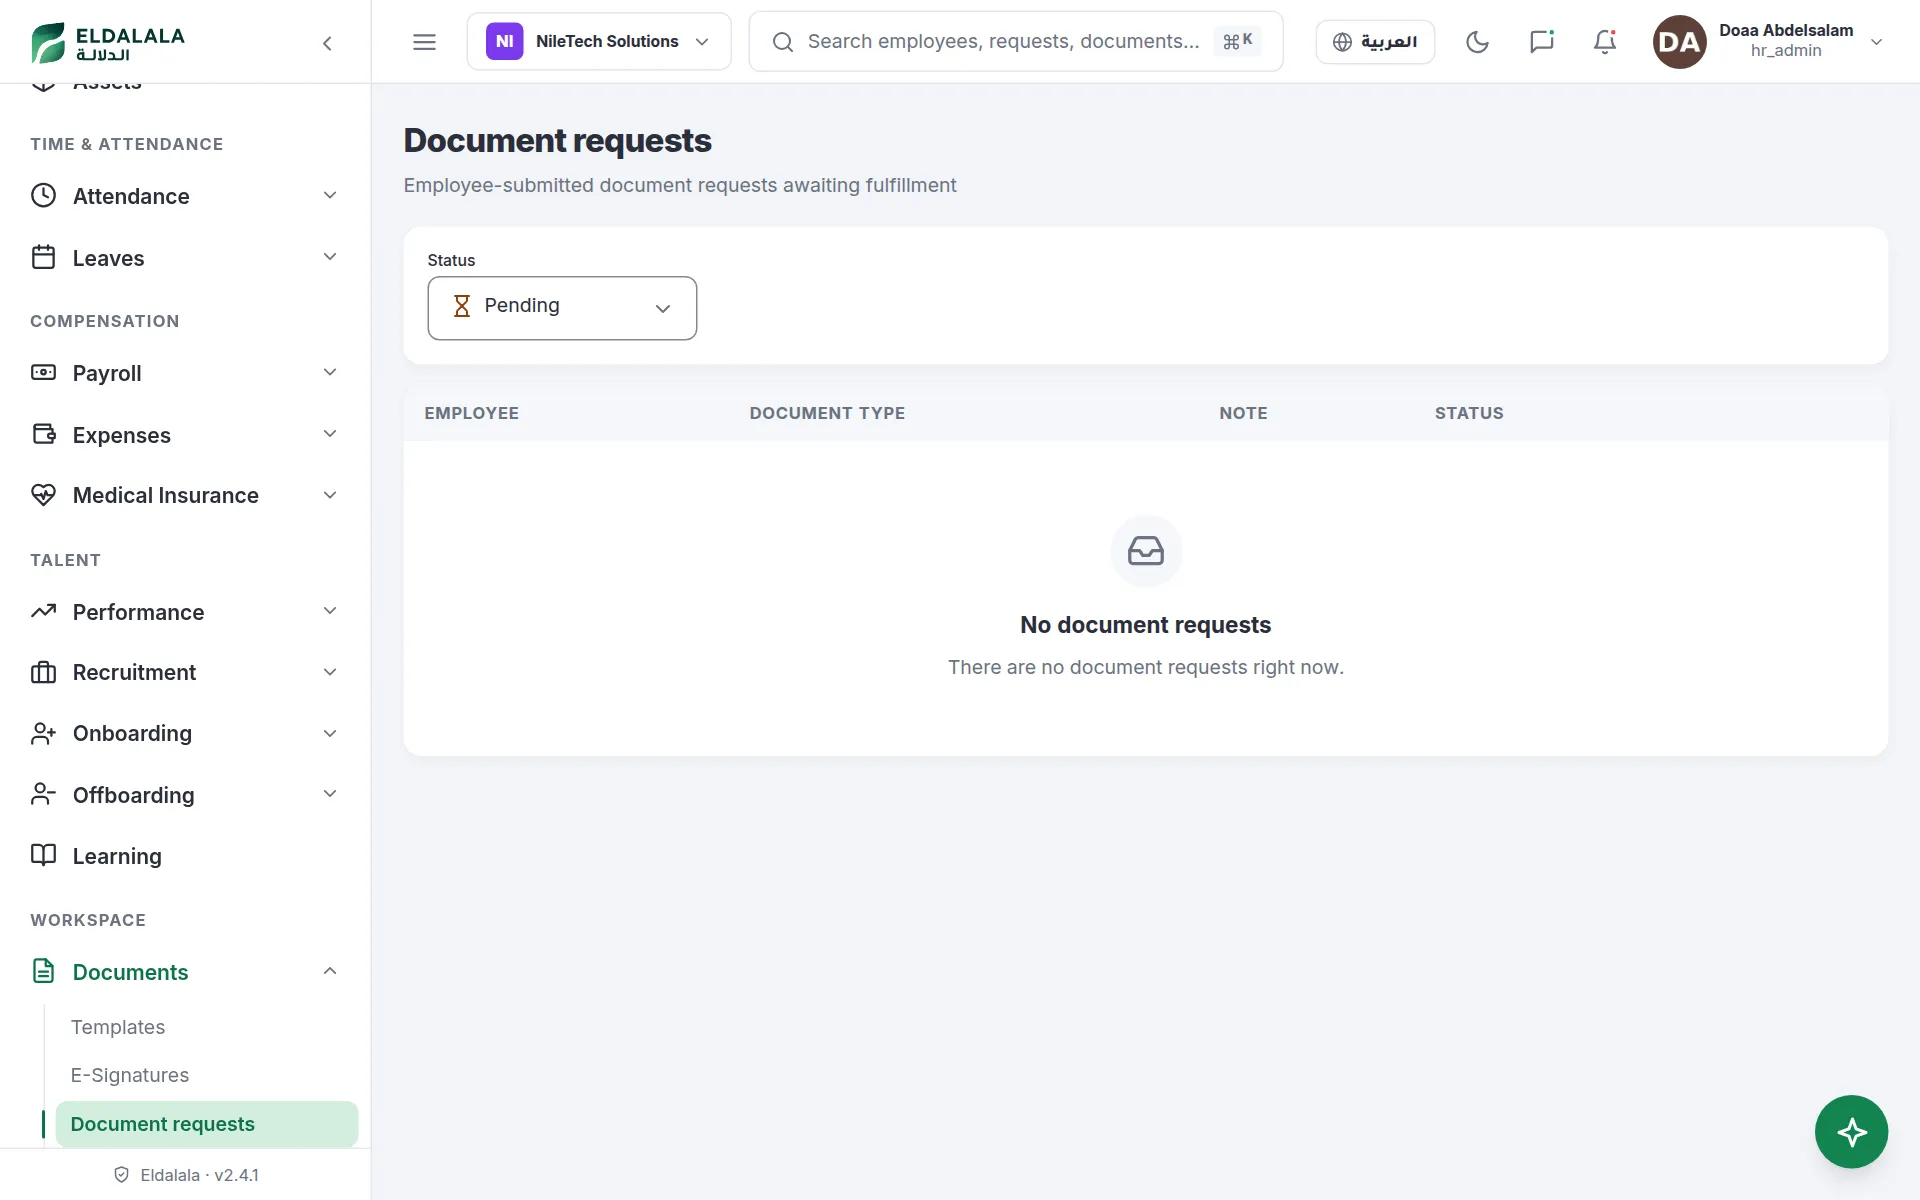Click the Payroll banknote icon
The height and width of the screenshot is (1200, 1920).
click(x=43, y=372)
